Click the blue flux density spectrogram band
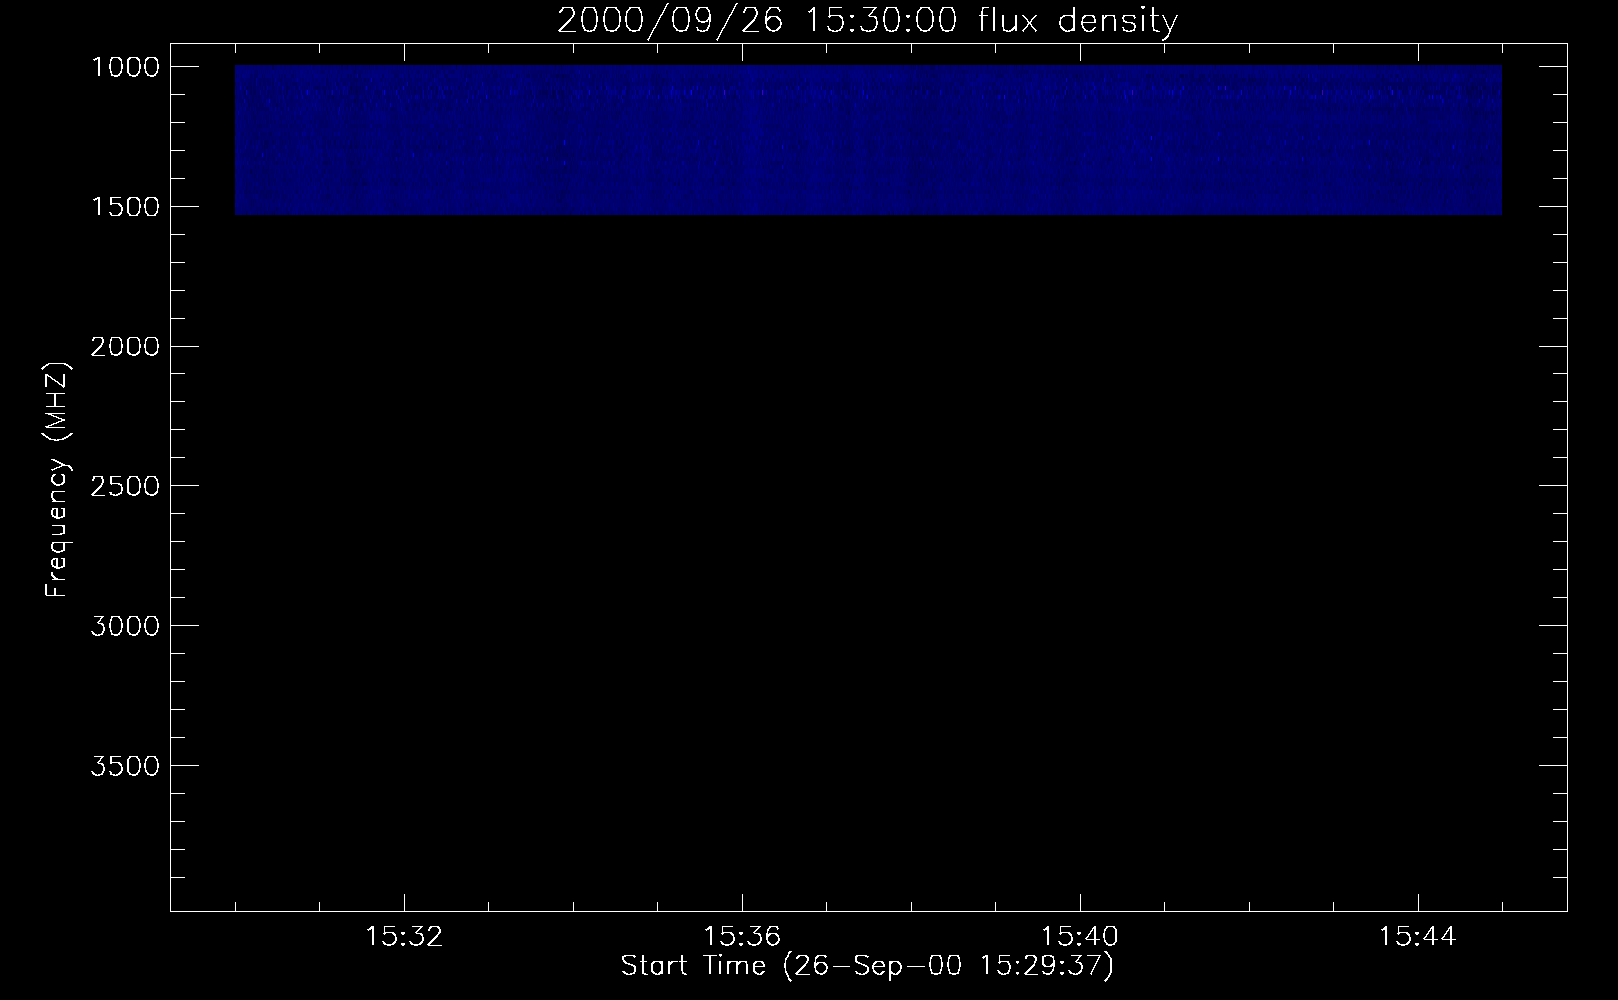 click(x=868, y=141)
